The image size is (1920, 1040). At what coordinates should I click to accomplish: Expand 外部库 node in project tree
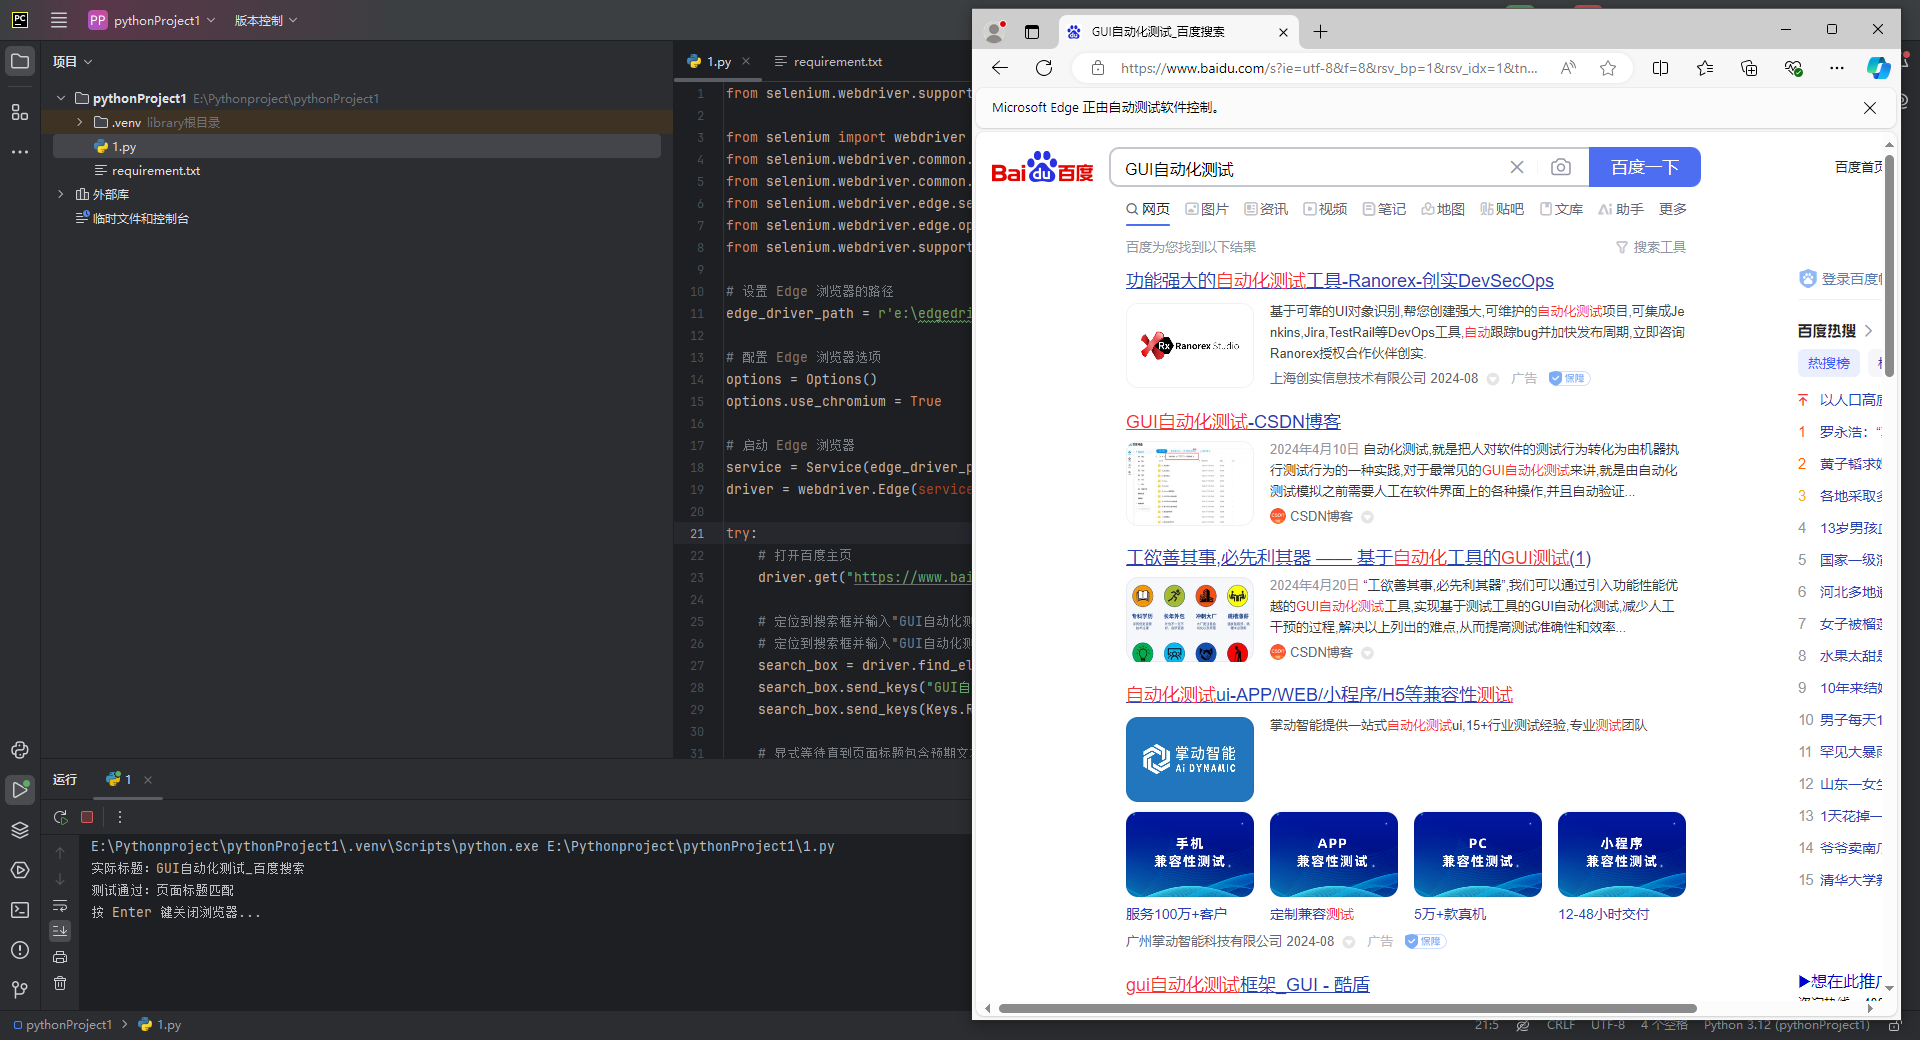pyautogui.click(x=61, y=194)
